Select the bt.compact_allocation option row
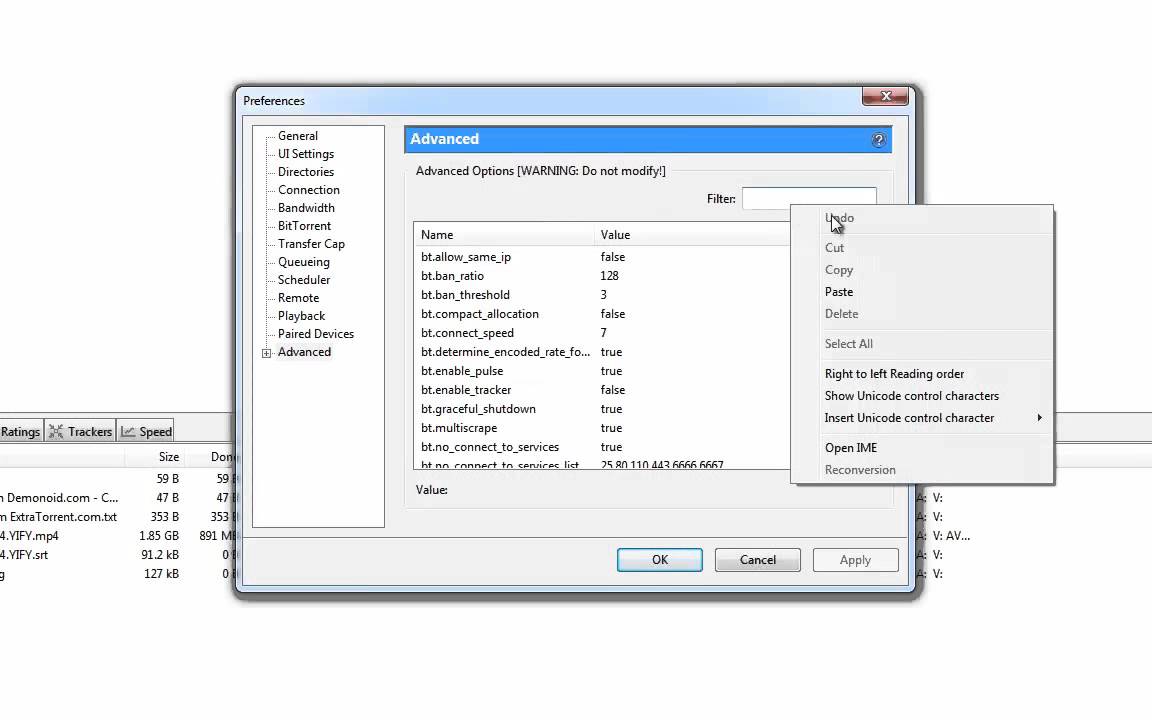 pos(602,314)
